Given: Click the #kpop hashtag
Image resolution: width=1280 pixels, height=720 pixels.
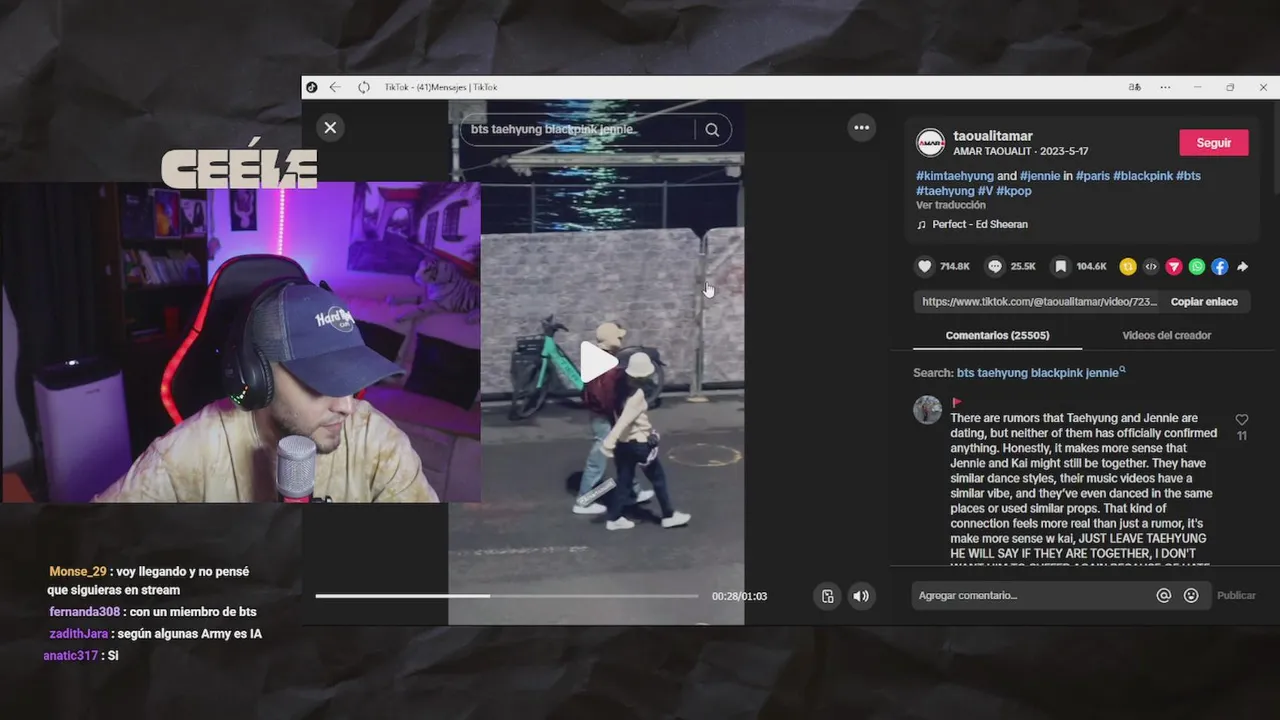Looking at the screenshot, I should pyautogui.click(x=1014, y=190).
